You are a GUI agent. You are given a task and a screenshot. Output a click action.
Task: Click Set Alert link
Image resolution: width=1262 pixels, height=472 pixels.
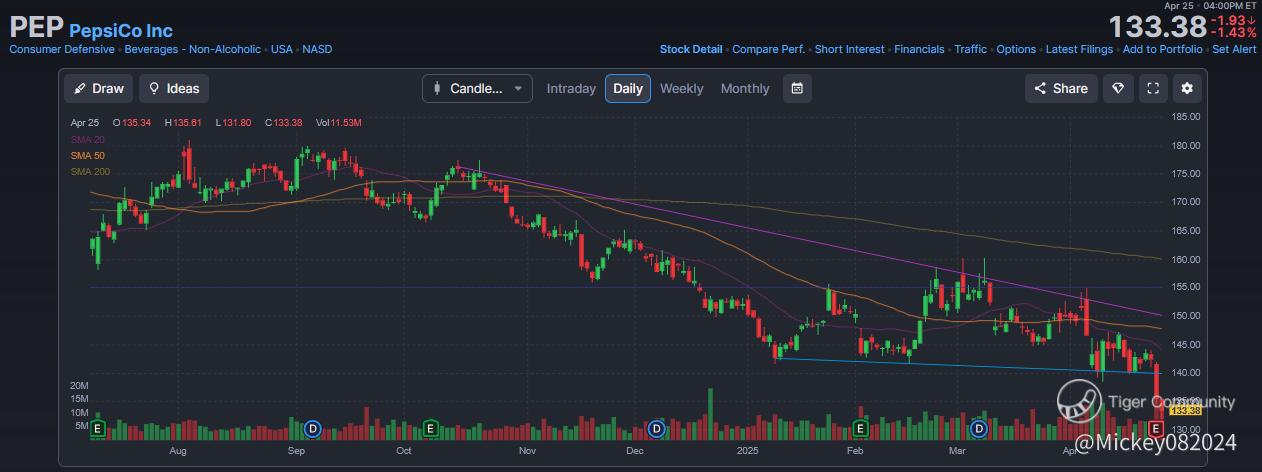point(1234,49)
